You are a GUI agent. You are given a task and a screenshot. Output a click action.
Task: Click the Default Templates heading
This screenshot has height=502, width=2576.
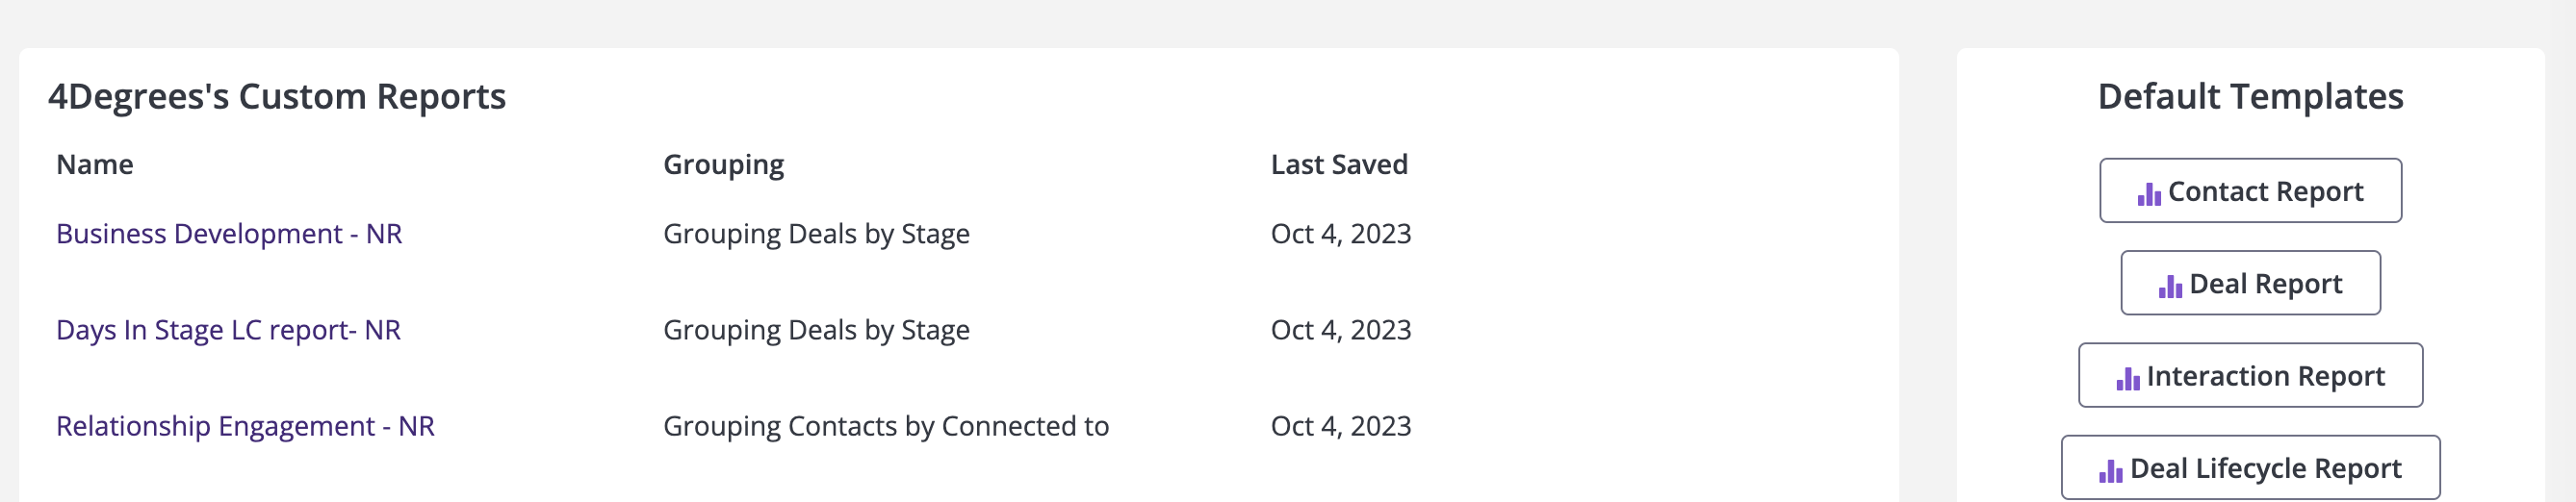coord(2250,97)
